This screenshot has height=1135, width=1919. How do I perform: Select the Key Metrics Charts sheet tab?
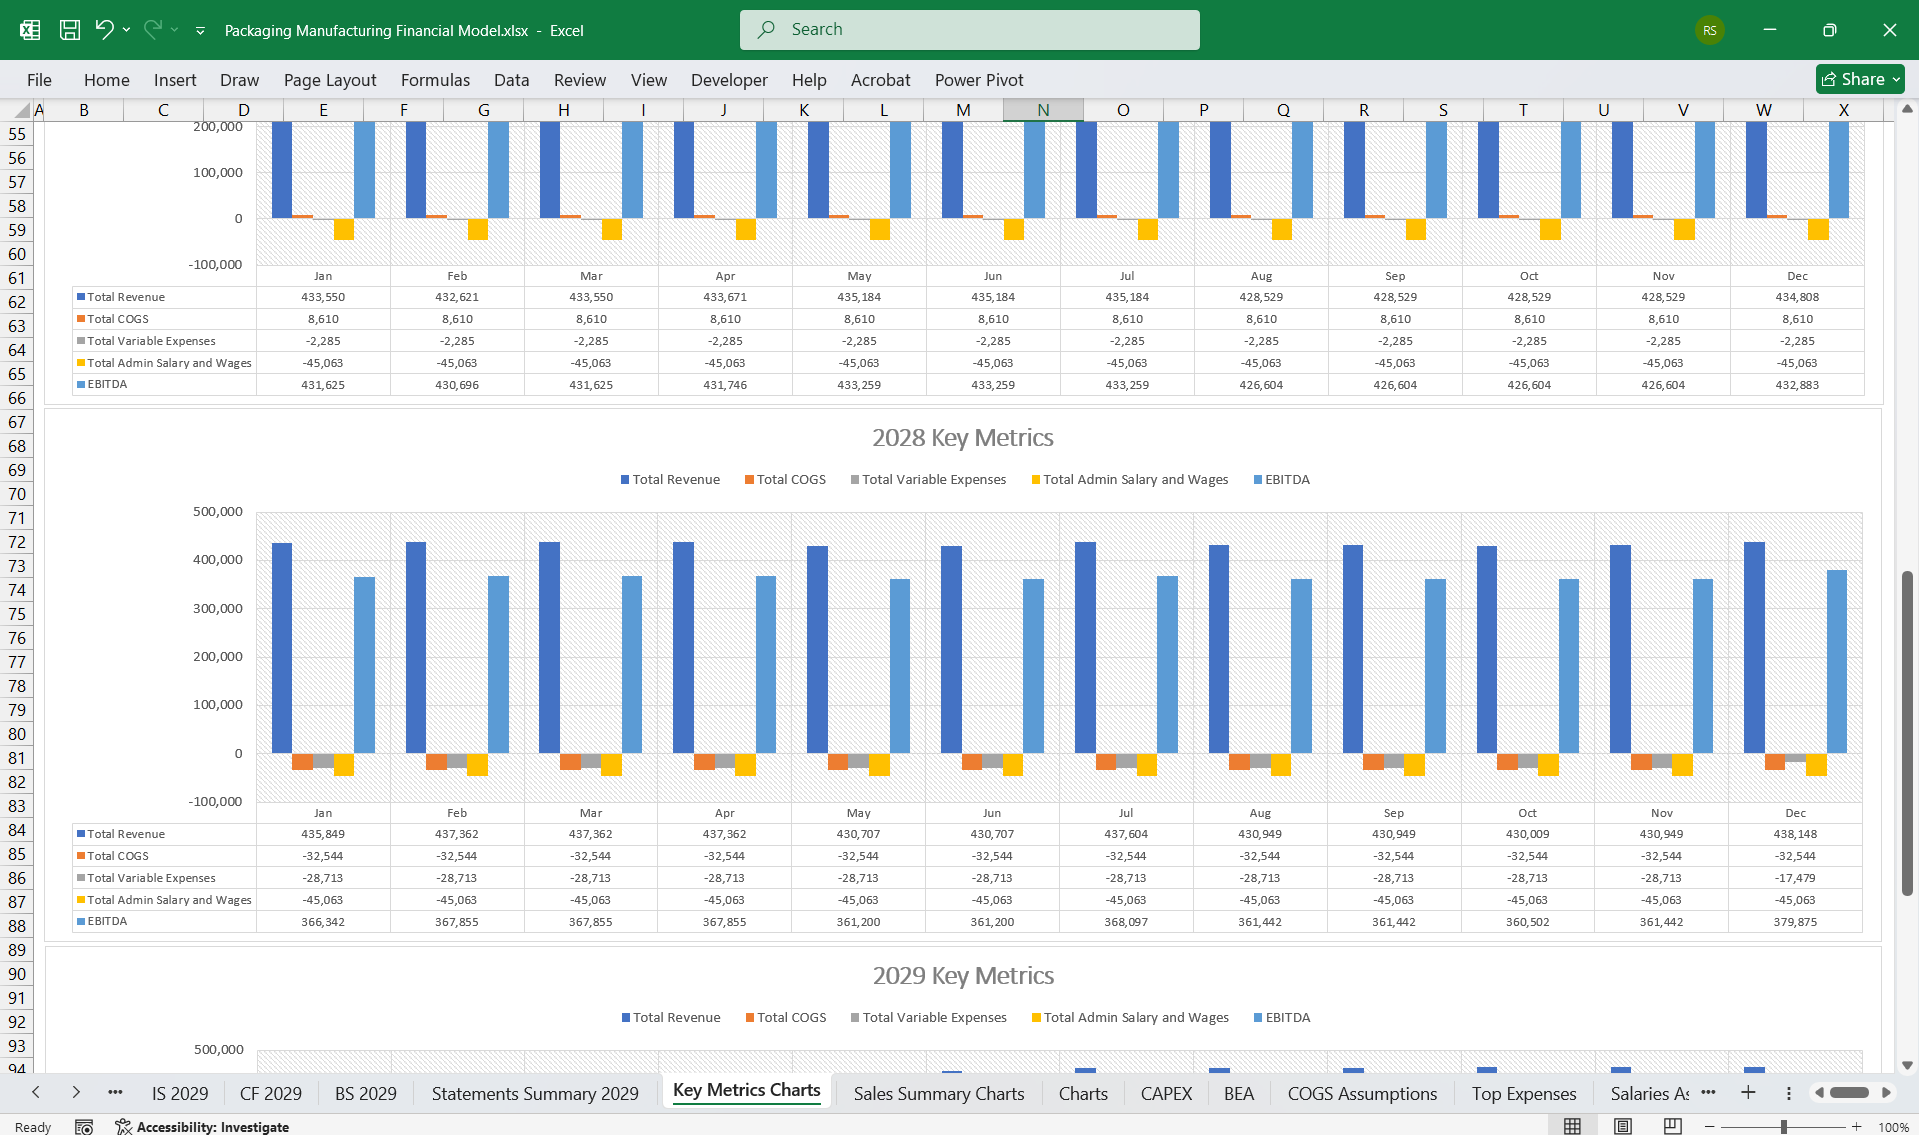click(747, 1091)
